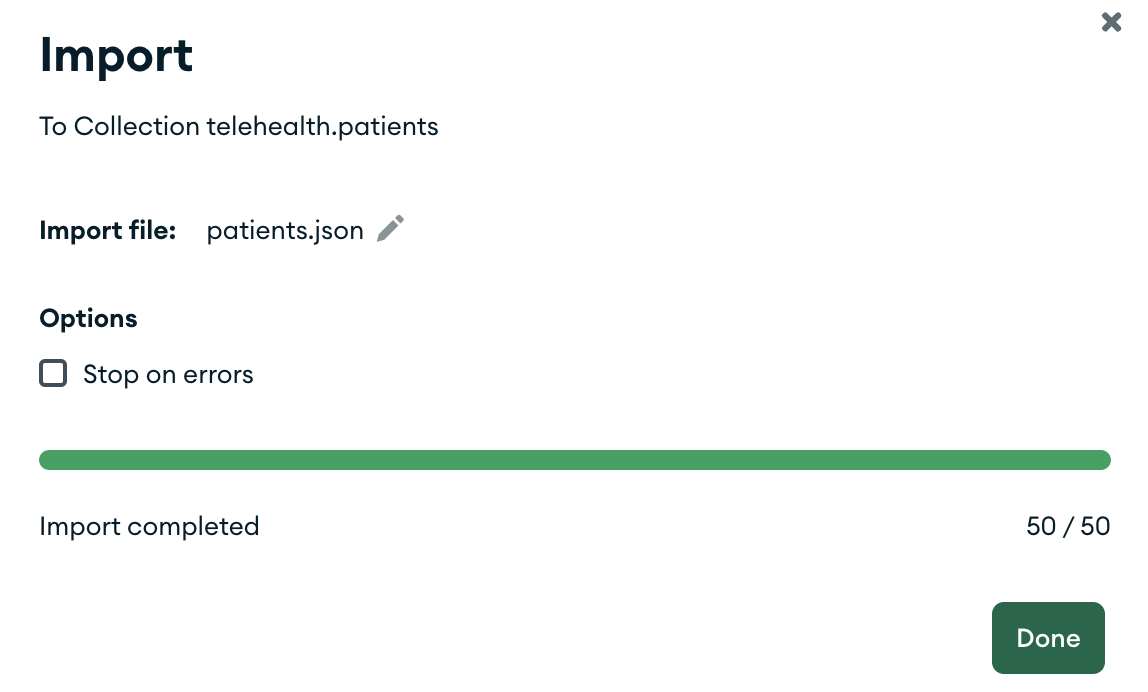
Task: Confirm the completed import with Done
Action: click(1048, 637)
